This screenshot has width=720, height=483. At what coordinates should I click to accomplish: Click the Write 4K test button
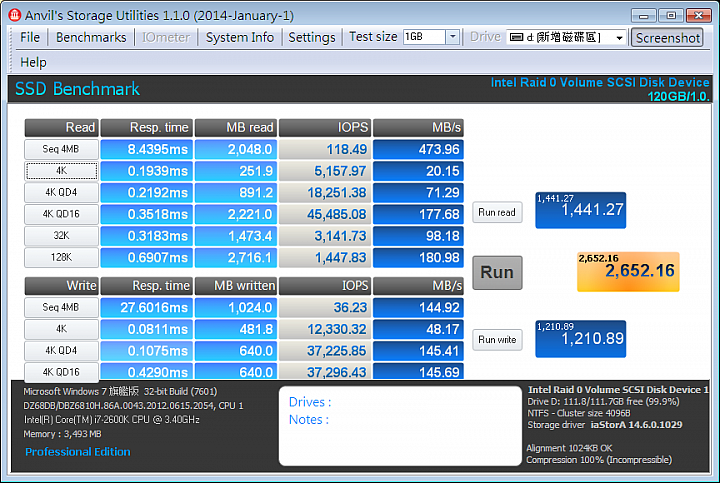61,329
